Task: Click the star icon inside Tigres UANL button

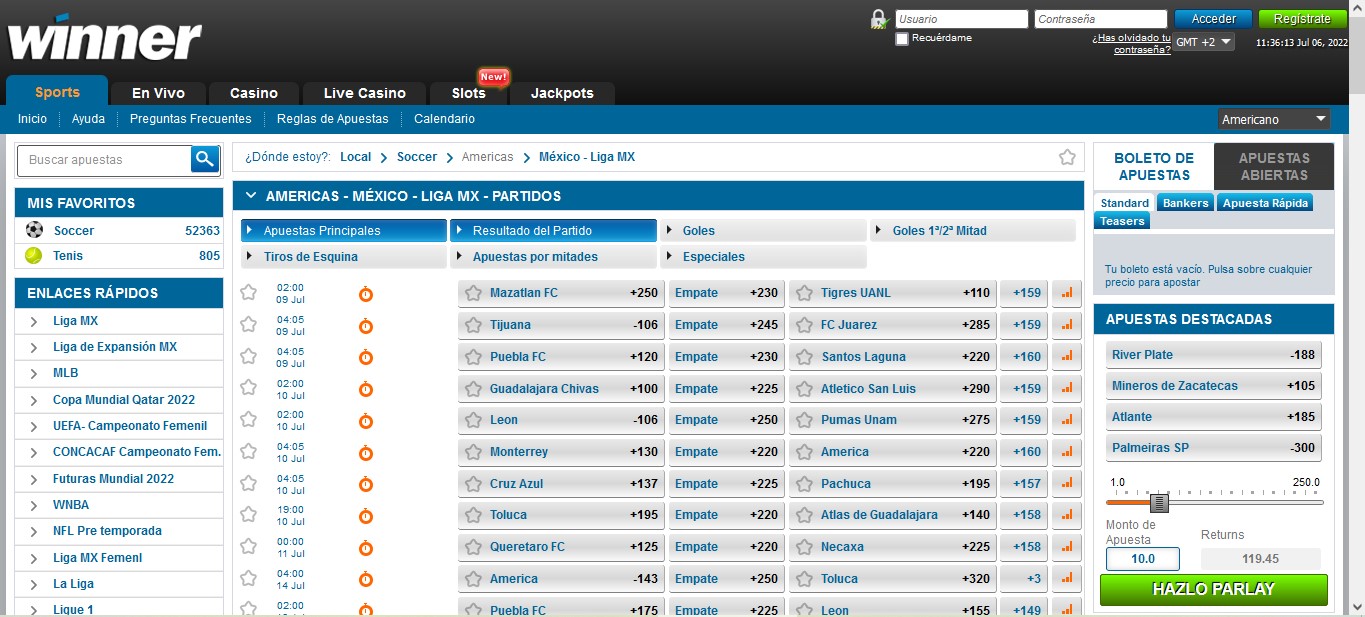Action: (x=804, y=294)
